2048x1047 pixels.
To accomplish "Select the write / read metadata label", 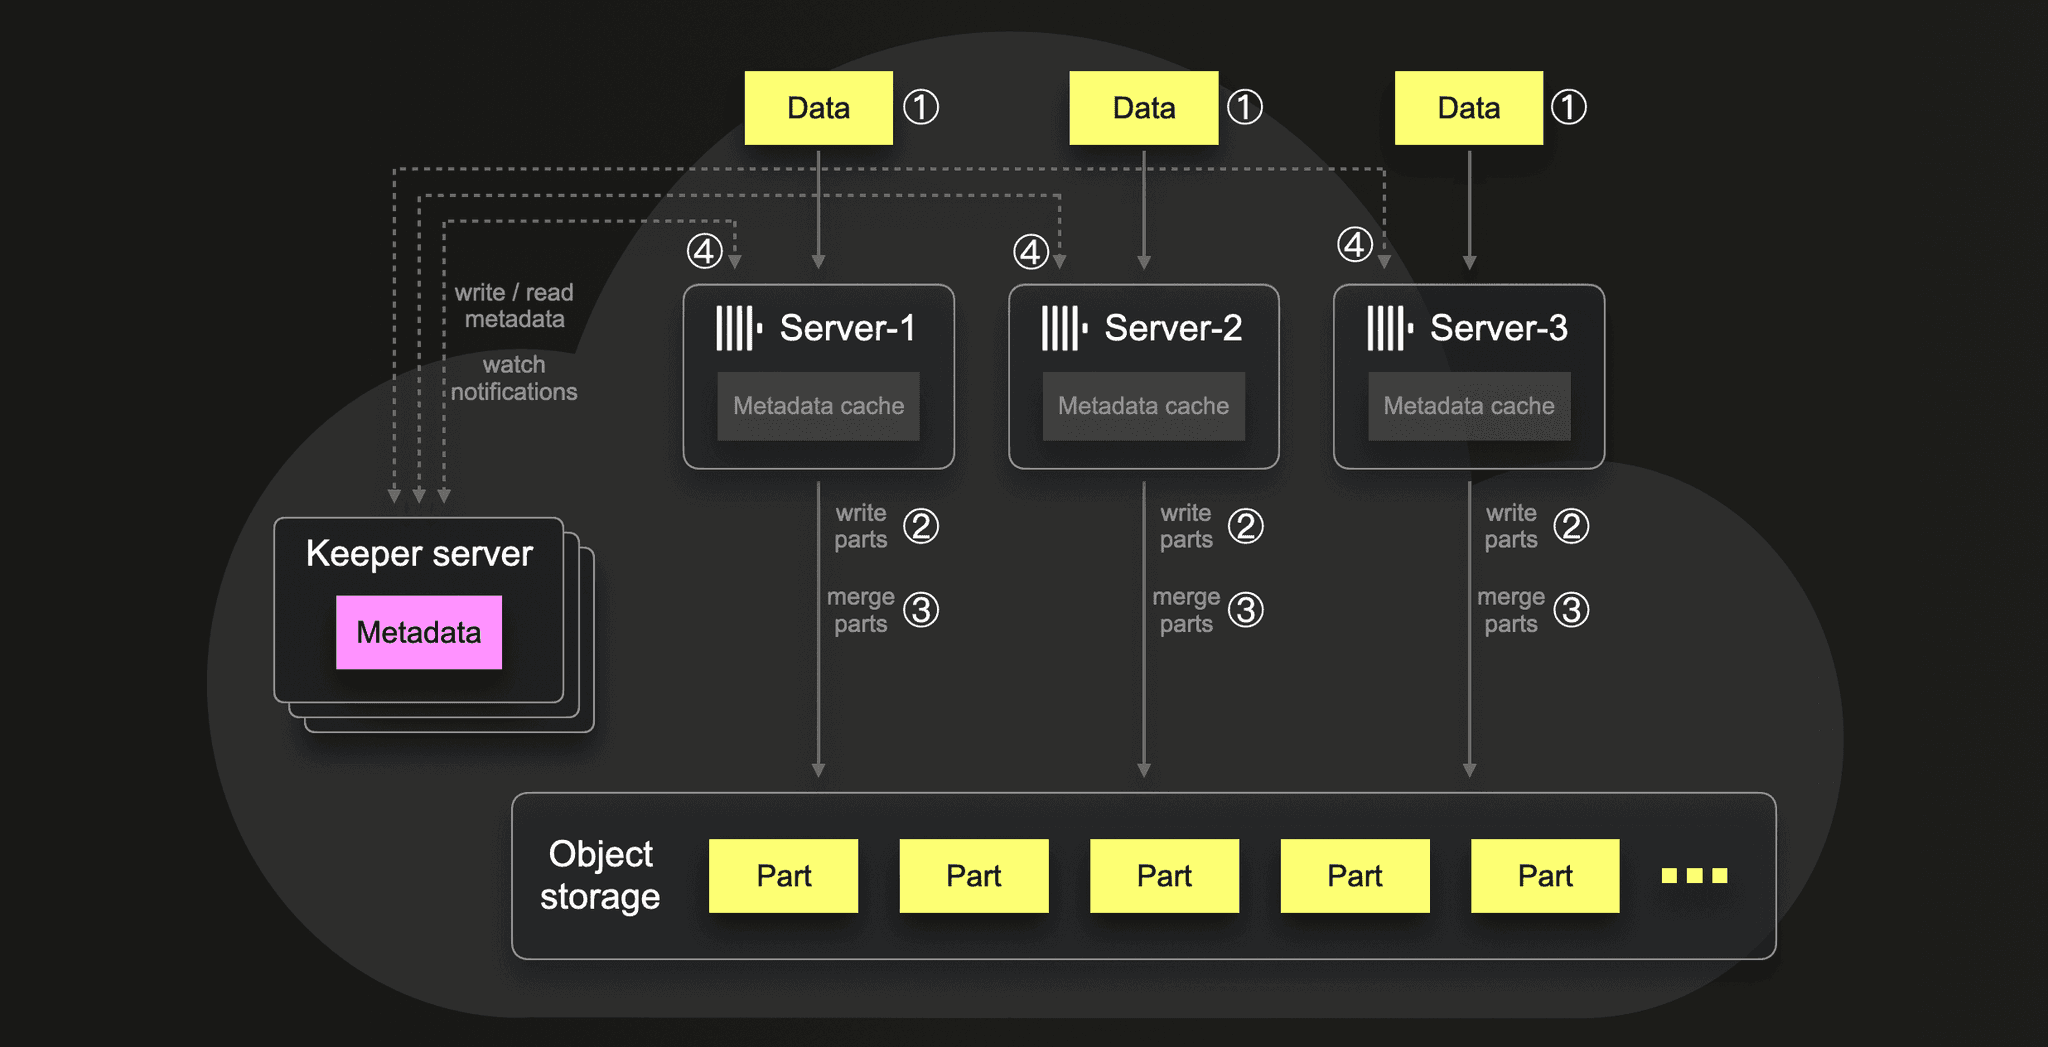I will pyautogui.click(x=514, y=306).
